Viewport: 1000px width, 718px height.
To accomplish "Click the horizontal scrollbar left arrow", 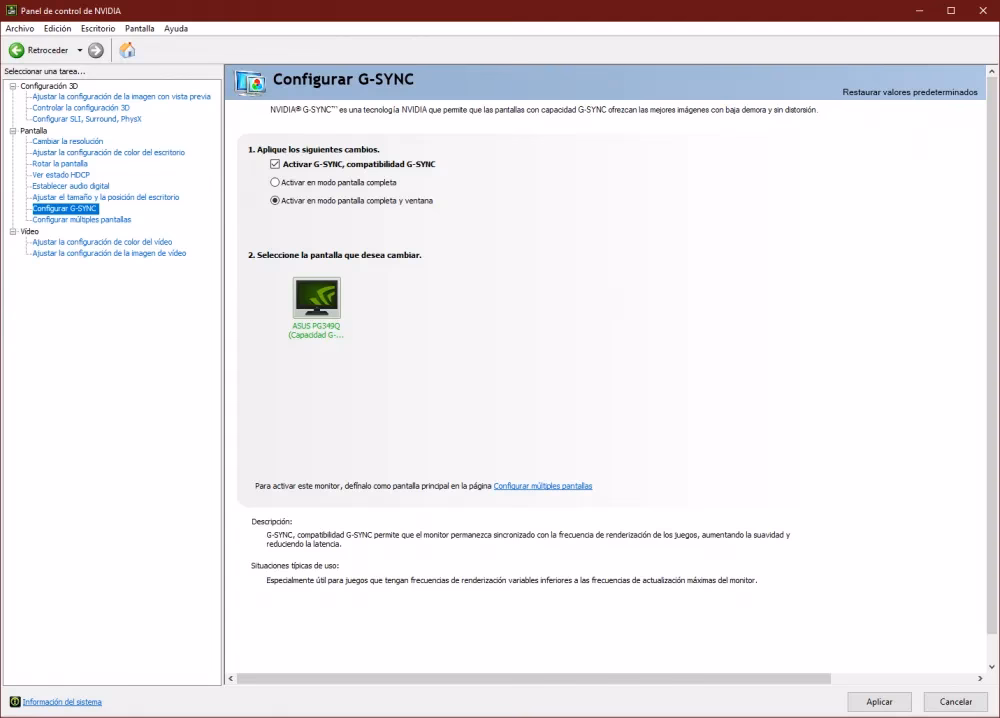I will 231,678.
